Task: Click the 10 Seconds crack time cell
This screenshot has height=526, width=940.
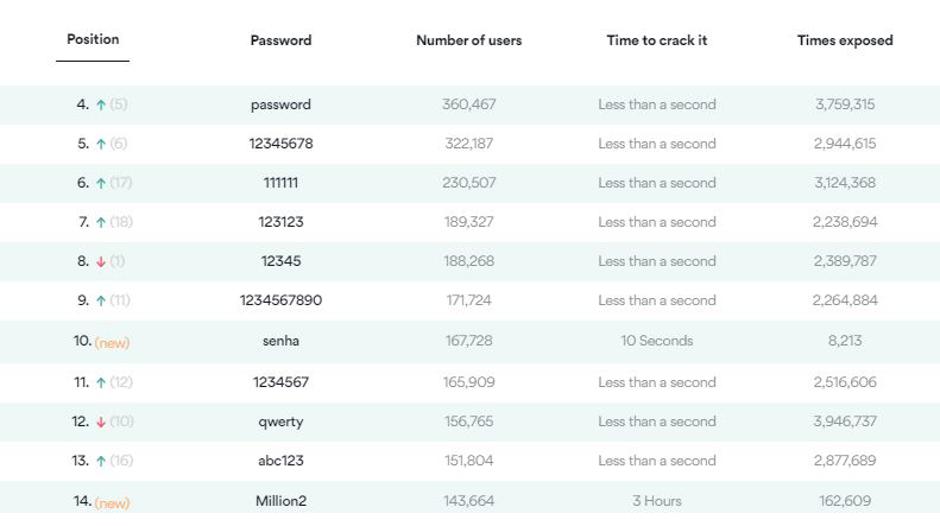Action: pyautogui.click(x=657, y=341)
